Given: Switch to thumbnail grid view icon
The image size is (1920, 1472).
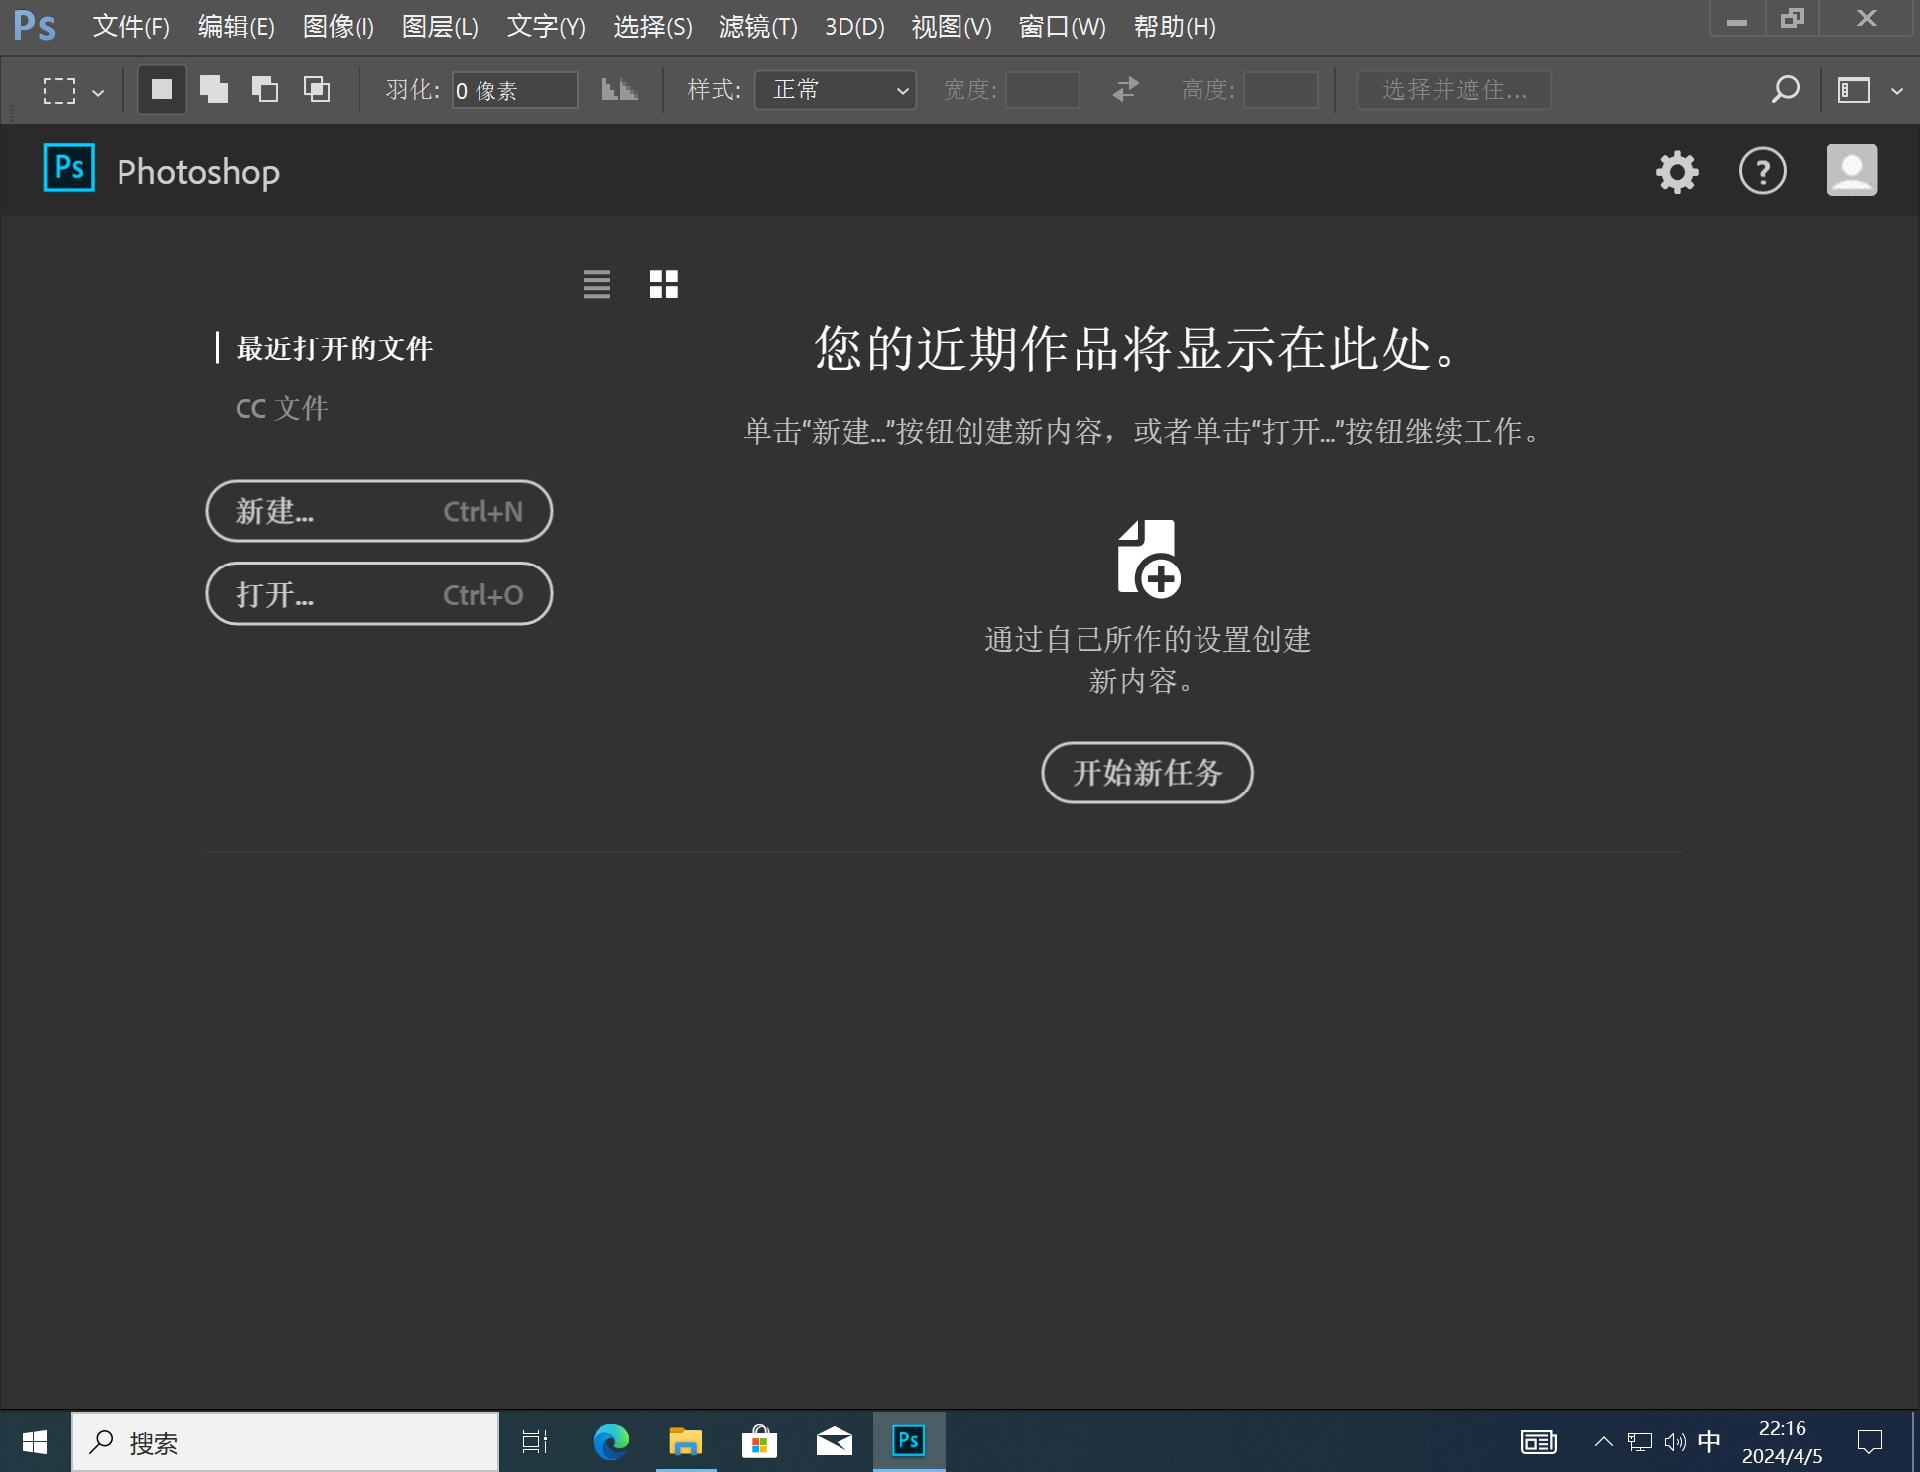Looking at the screenshot, I should point(663,284).
